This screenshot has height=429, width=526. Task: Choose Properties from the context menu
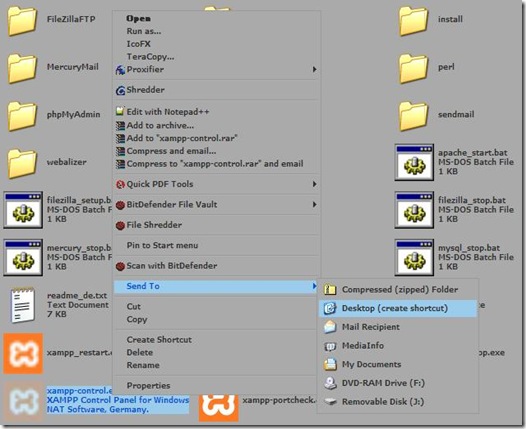pos(148,385)
